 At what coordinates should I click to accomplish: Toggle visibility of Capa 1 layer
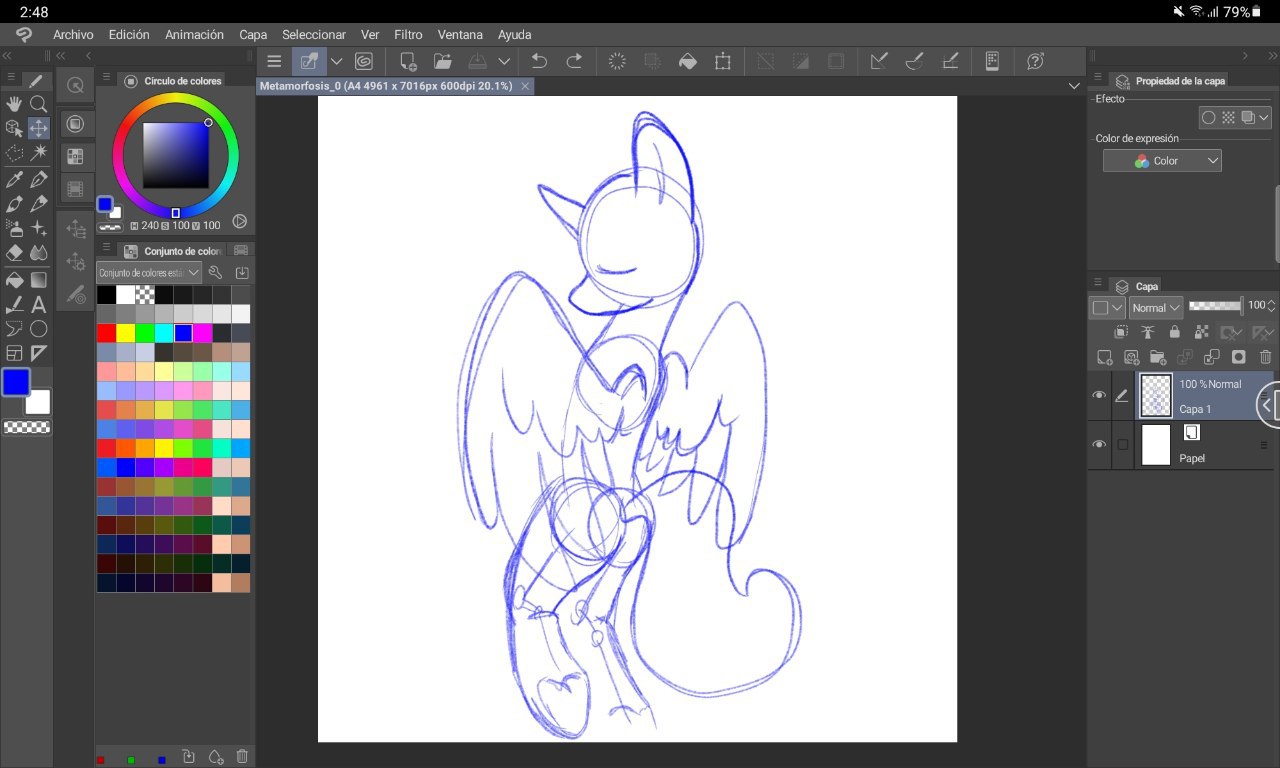(x=1099, y=396)
